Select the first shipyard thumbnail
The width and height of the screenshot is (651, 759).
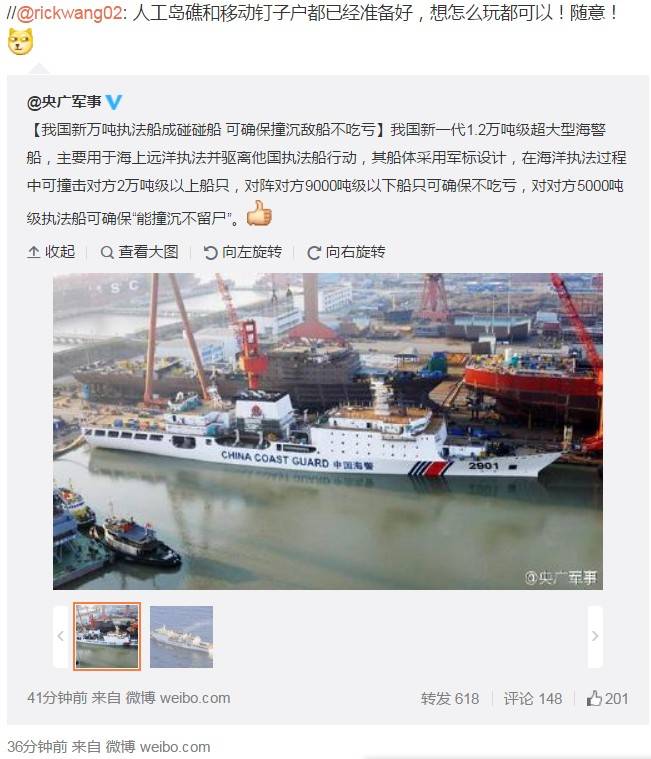[x=107, y=637]
